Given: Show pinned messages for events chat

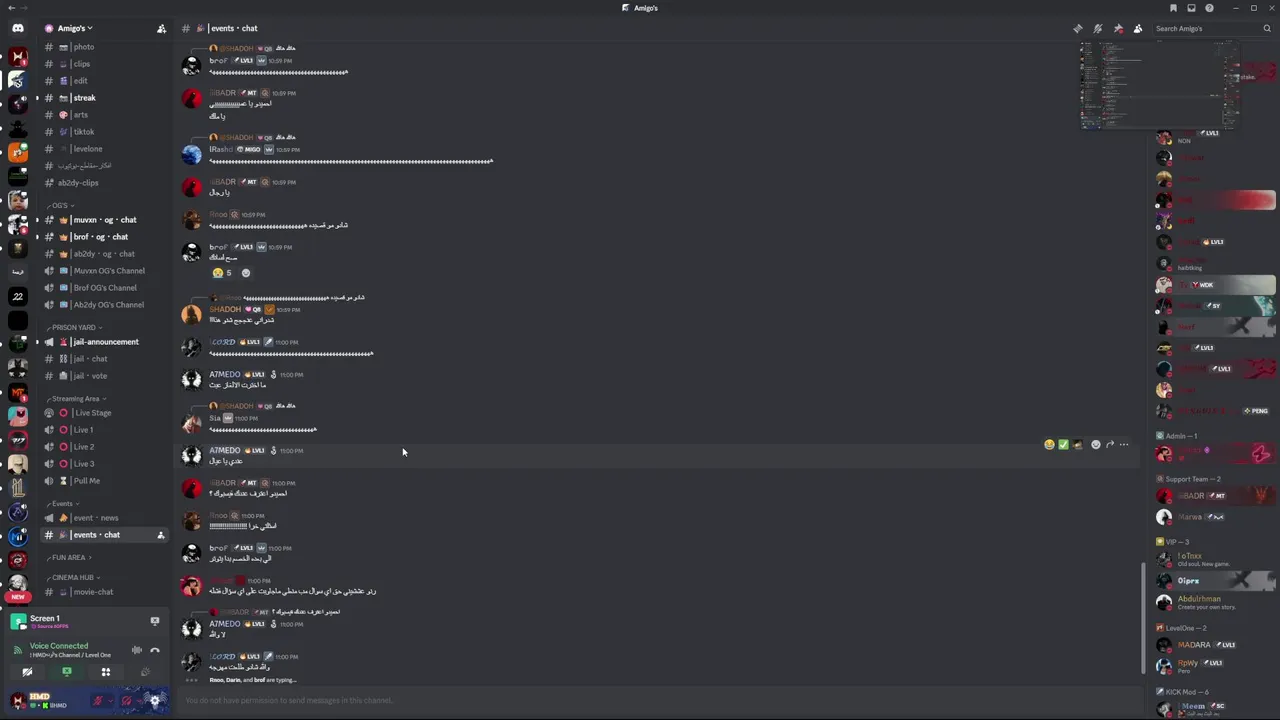Looking at the screenshot, I should pos(1118,28).
